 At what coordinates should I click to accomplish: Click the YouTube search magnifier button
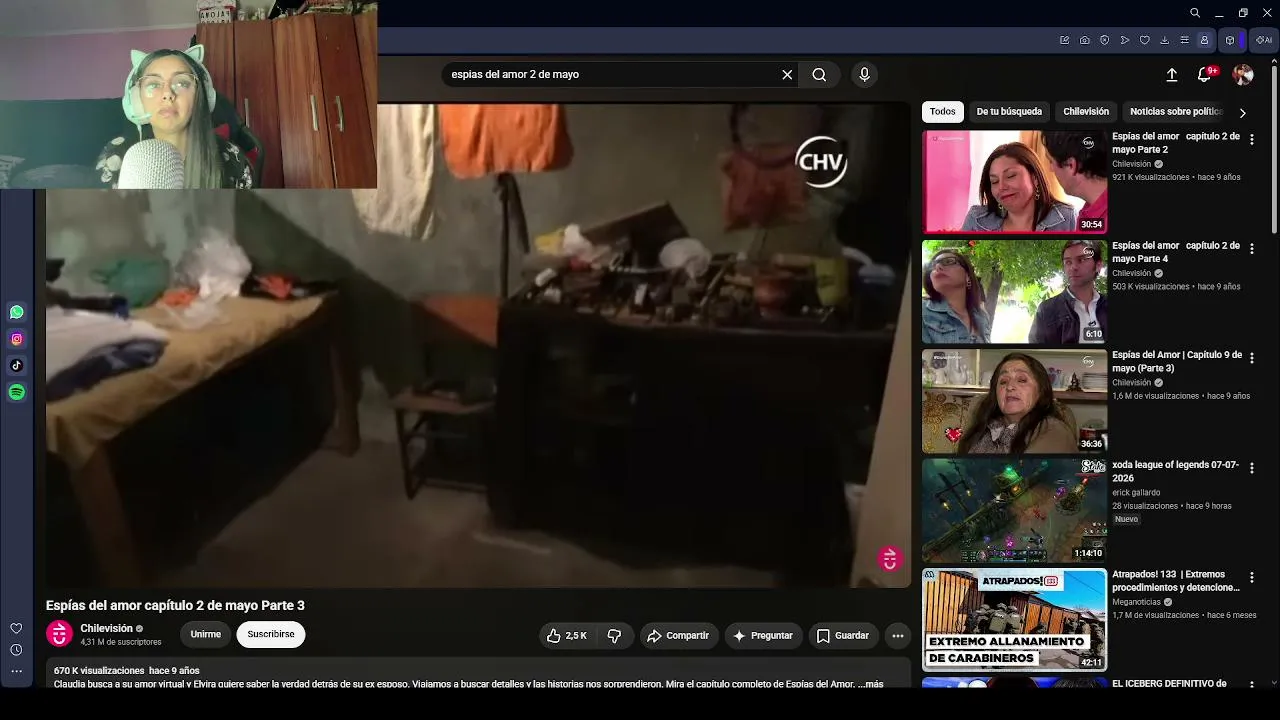click(819, 74)
